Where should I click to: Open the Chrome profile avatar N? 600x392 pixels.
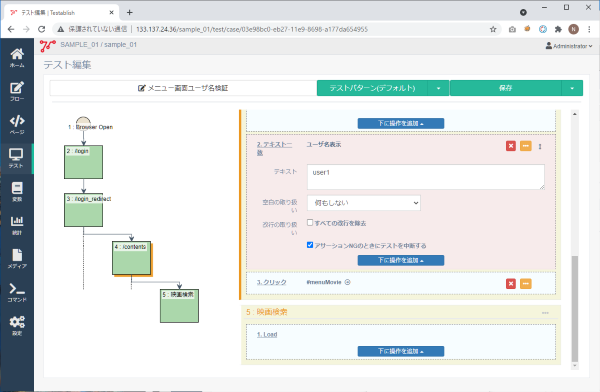pos(573,29)
